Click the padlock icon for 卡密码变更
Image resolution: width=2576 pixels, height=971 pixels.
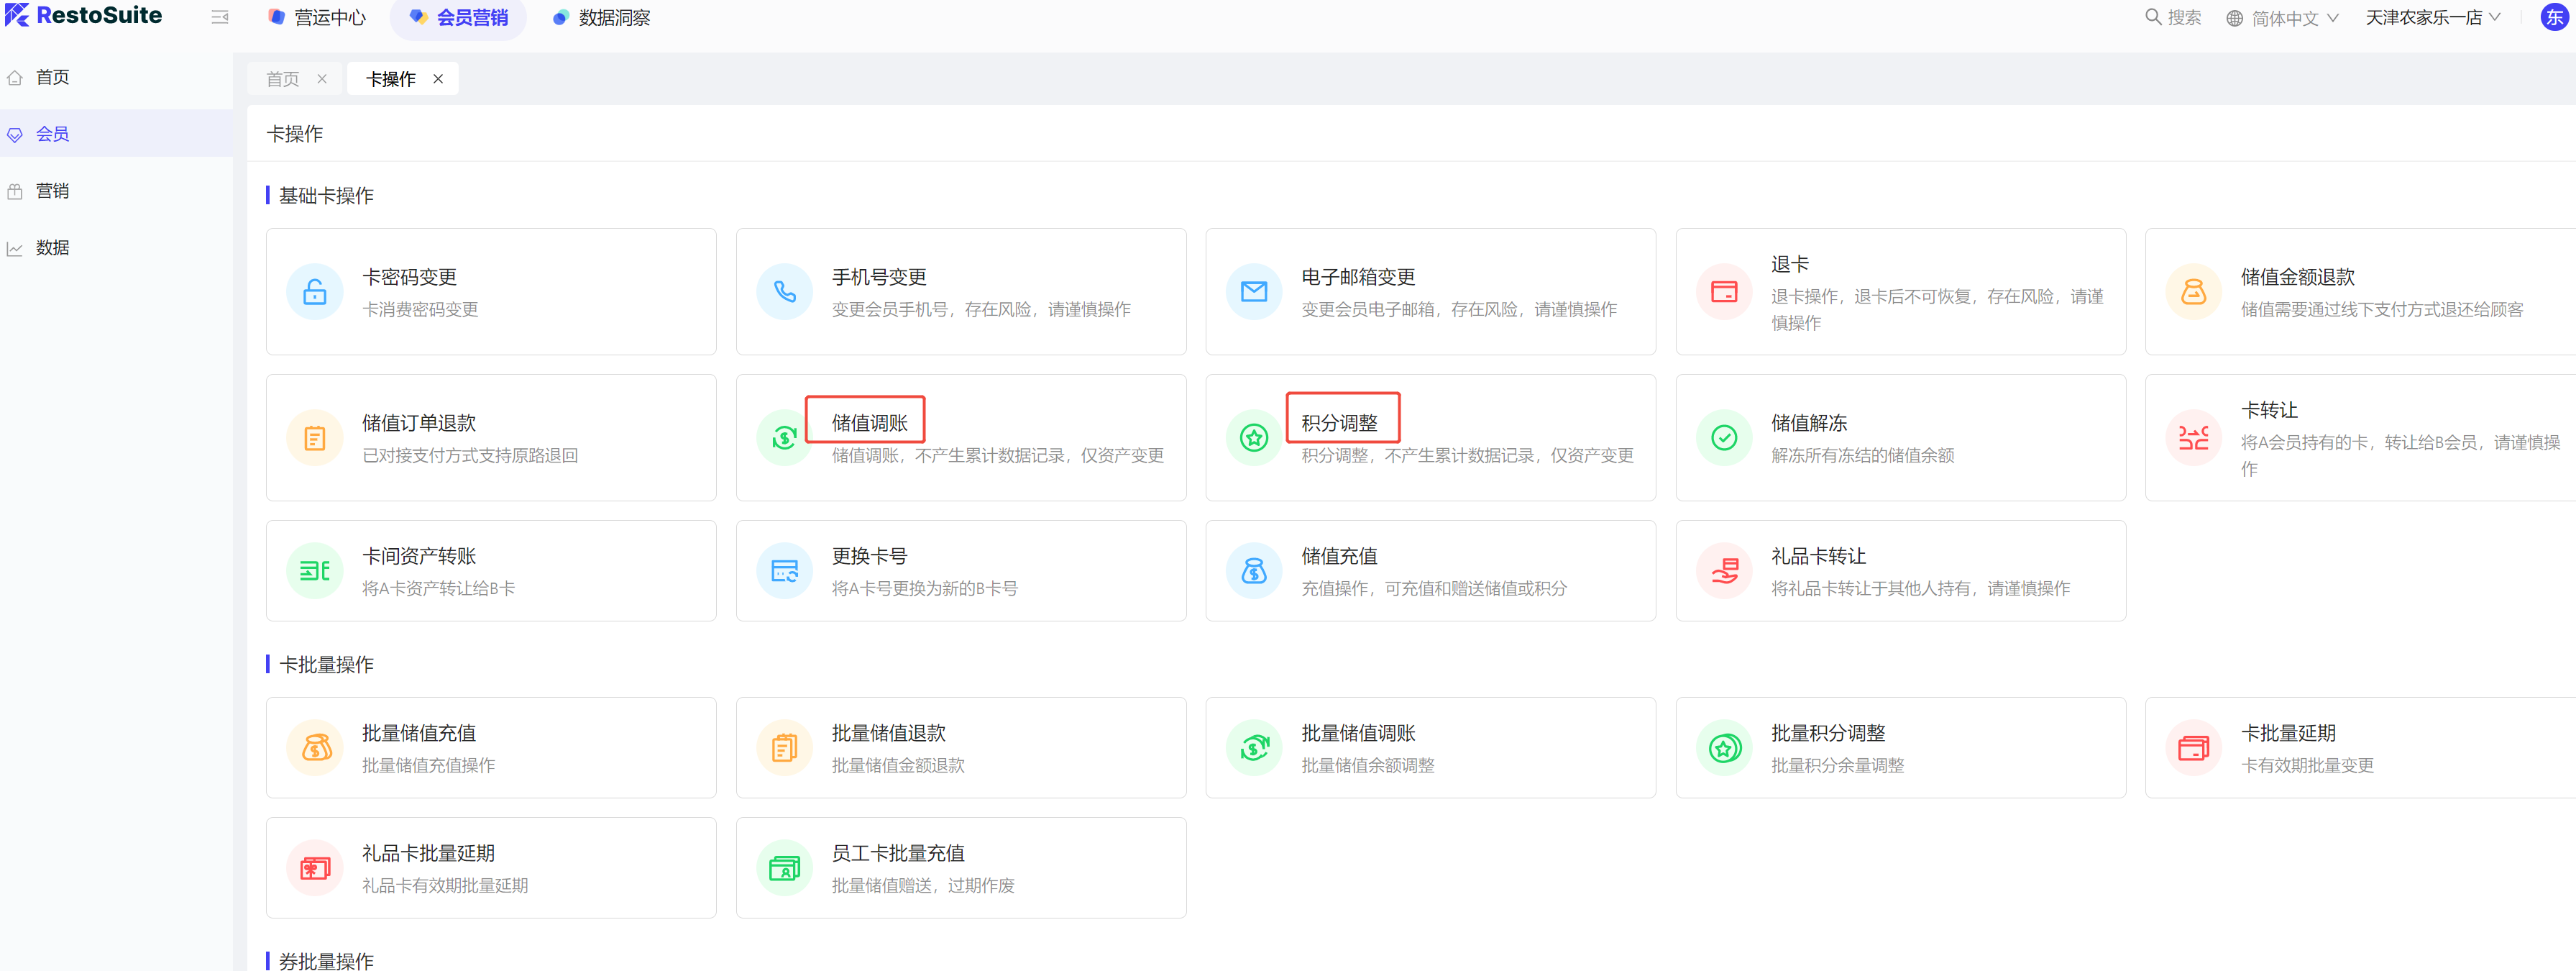314,292
